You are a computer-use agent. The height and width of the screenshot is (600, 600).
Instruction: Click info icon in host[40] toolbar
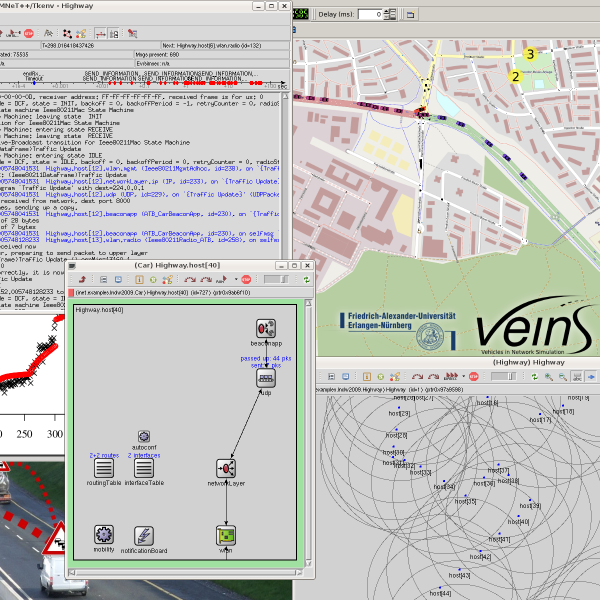[139, 279]
